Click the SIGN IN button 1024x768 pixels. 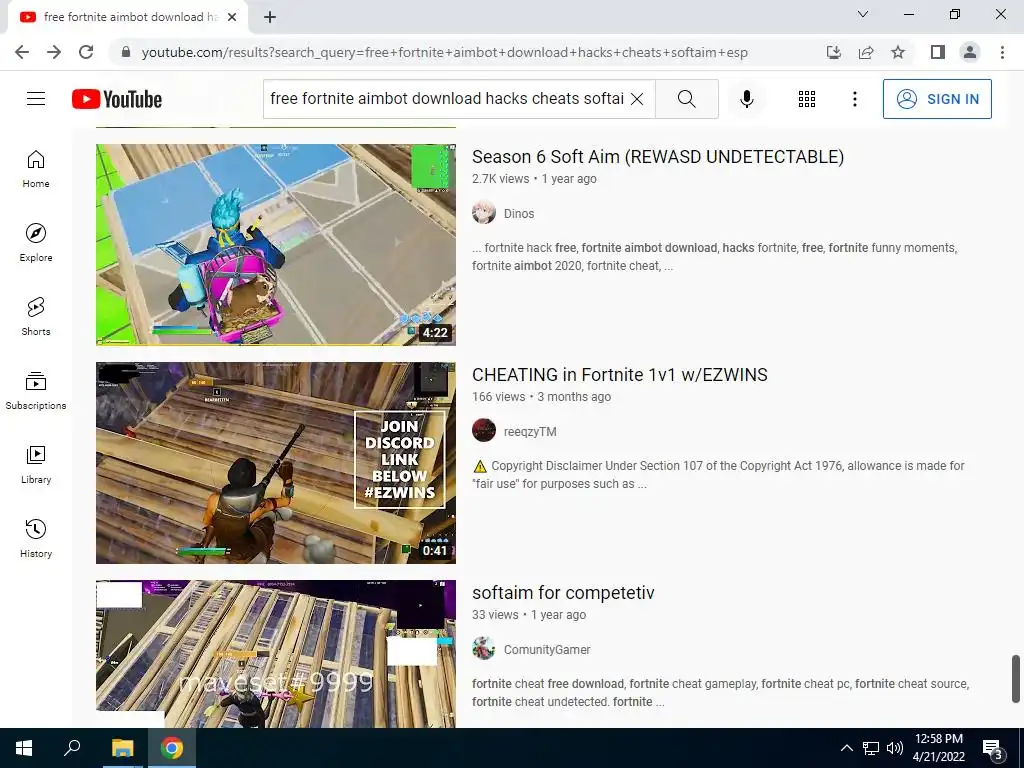[x=937, y=99]
